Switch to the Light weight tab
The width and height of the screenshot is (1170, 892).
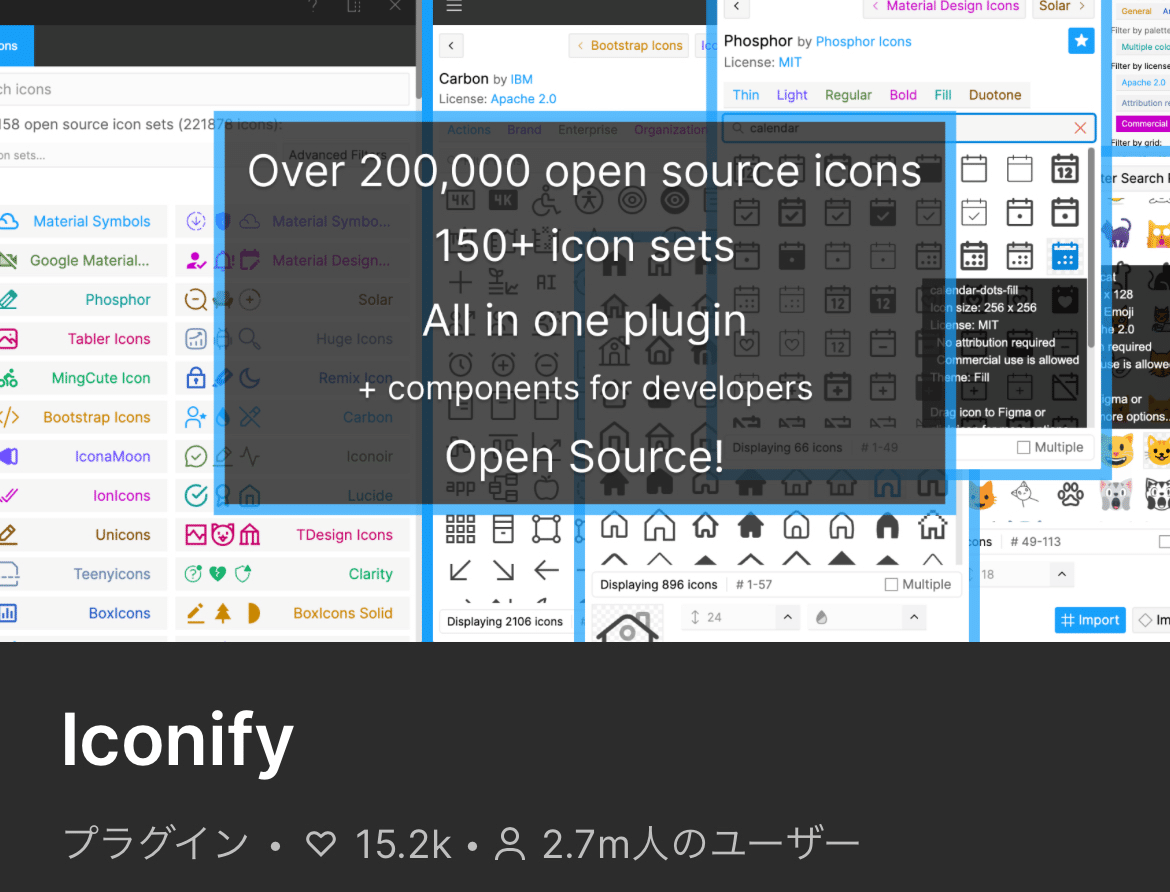click(792, 95)
